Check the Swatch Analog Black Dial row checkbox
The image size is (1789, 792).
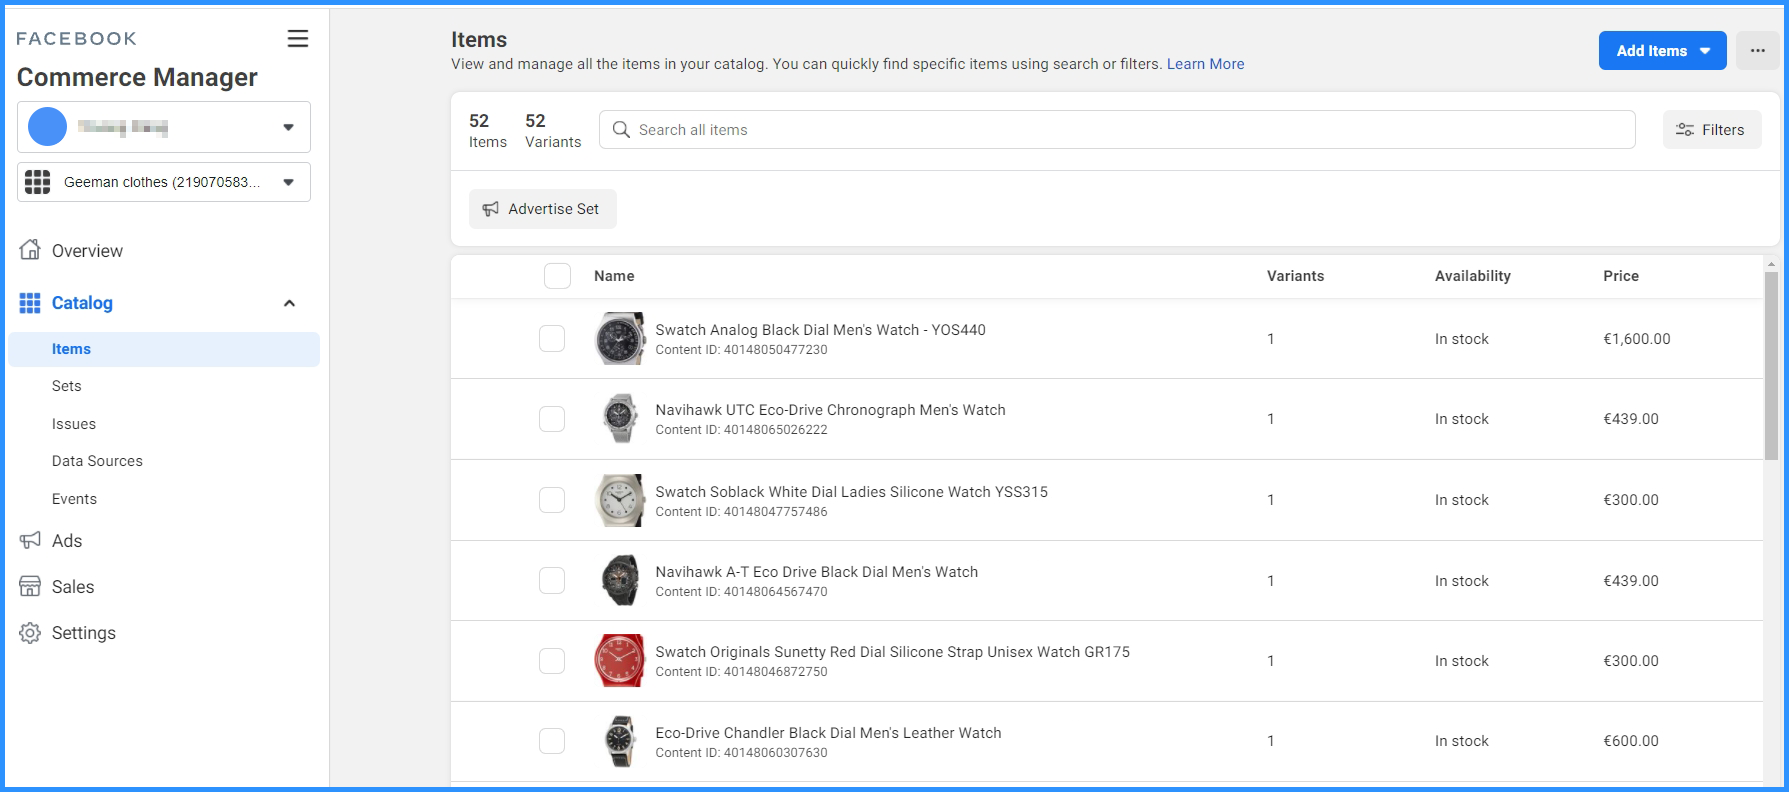click(x=552, y=338)
